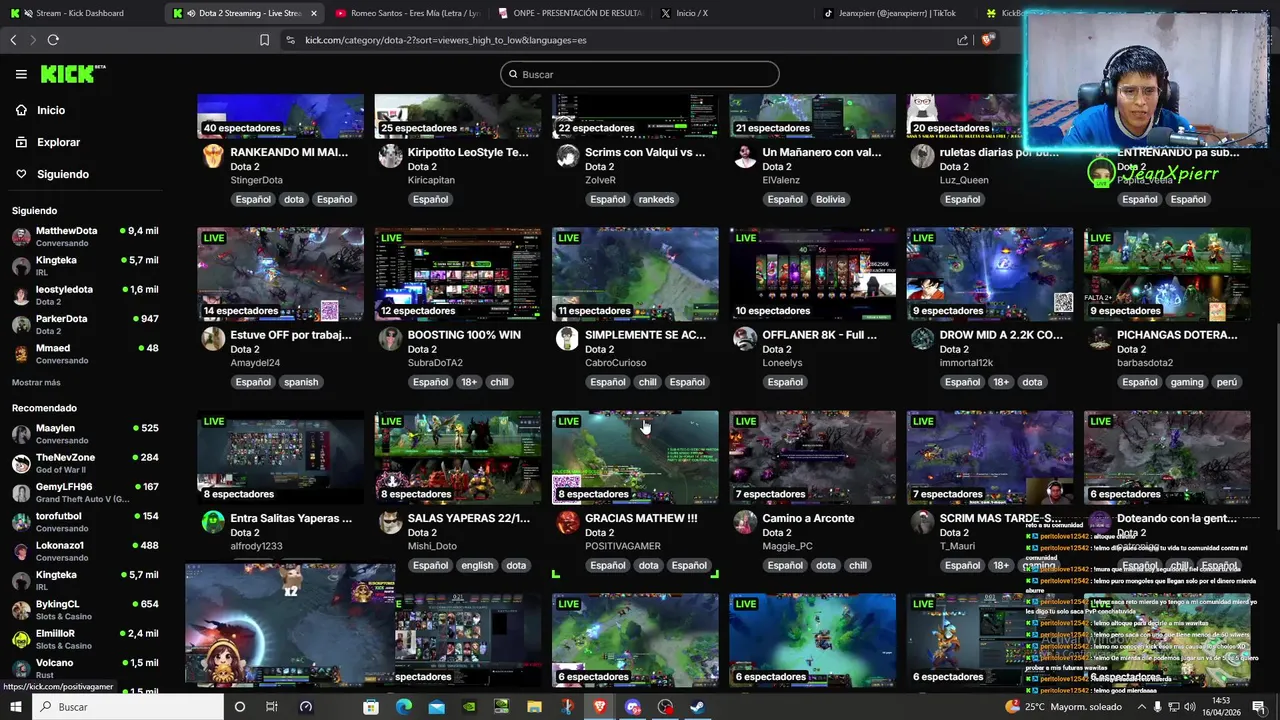
Task: Click Mostrar más under Siguiendo
Action: tap(36, 382)
